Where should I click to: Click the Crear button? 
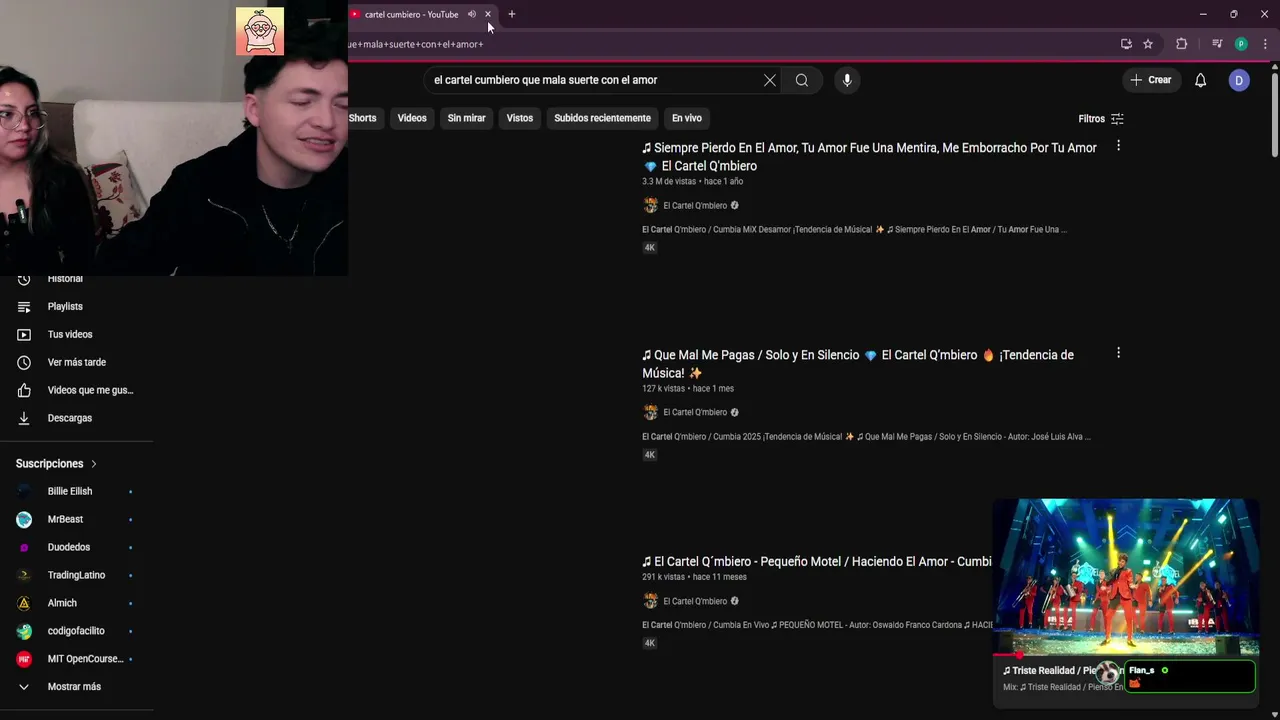(x=1150, y=80)
